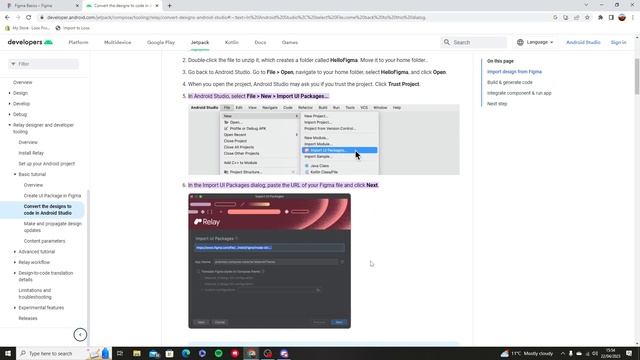Expand the Debug section in sidebar
This screenshot has height=360, width=640.
click(10, 114)
